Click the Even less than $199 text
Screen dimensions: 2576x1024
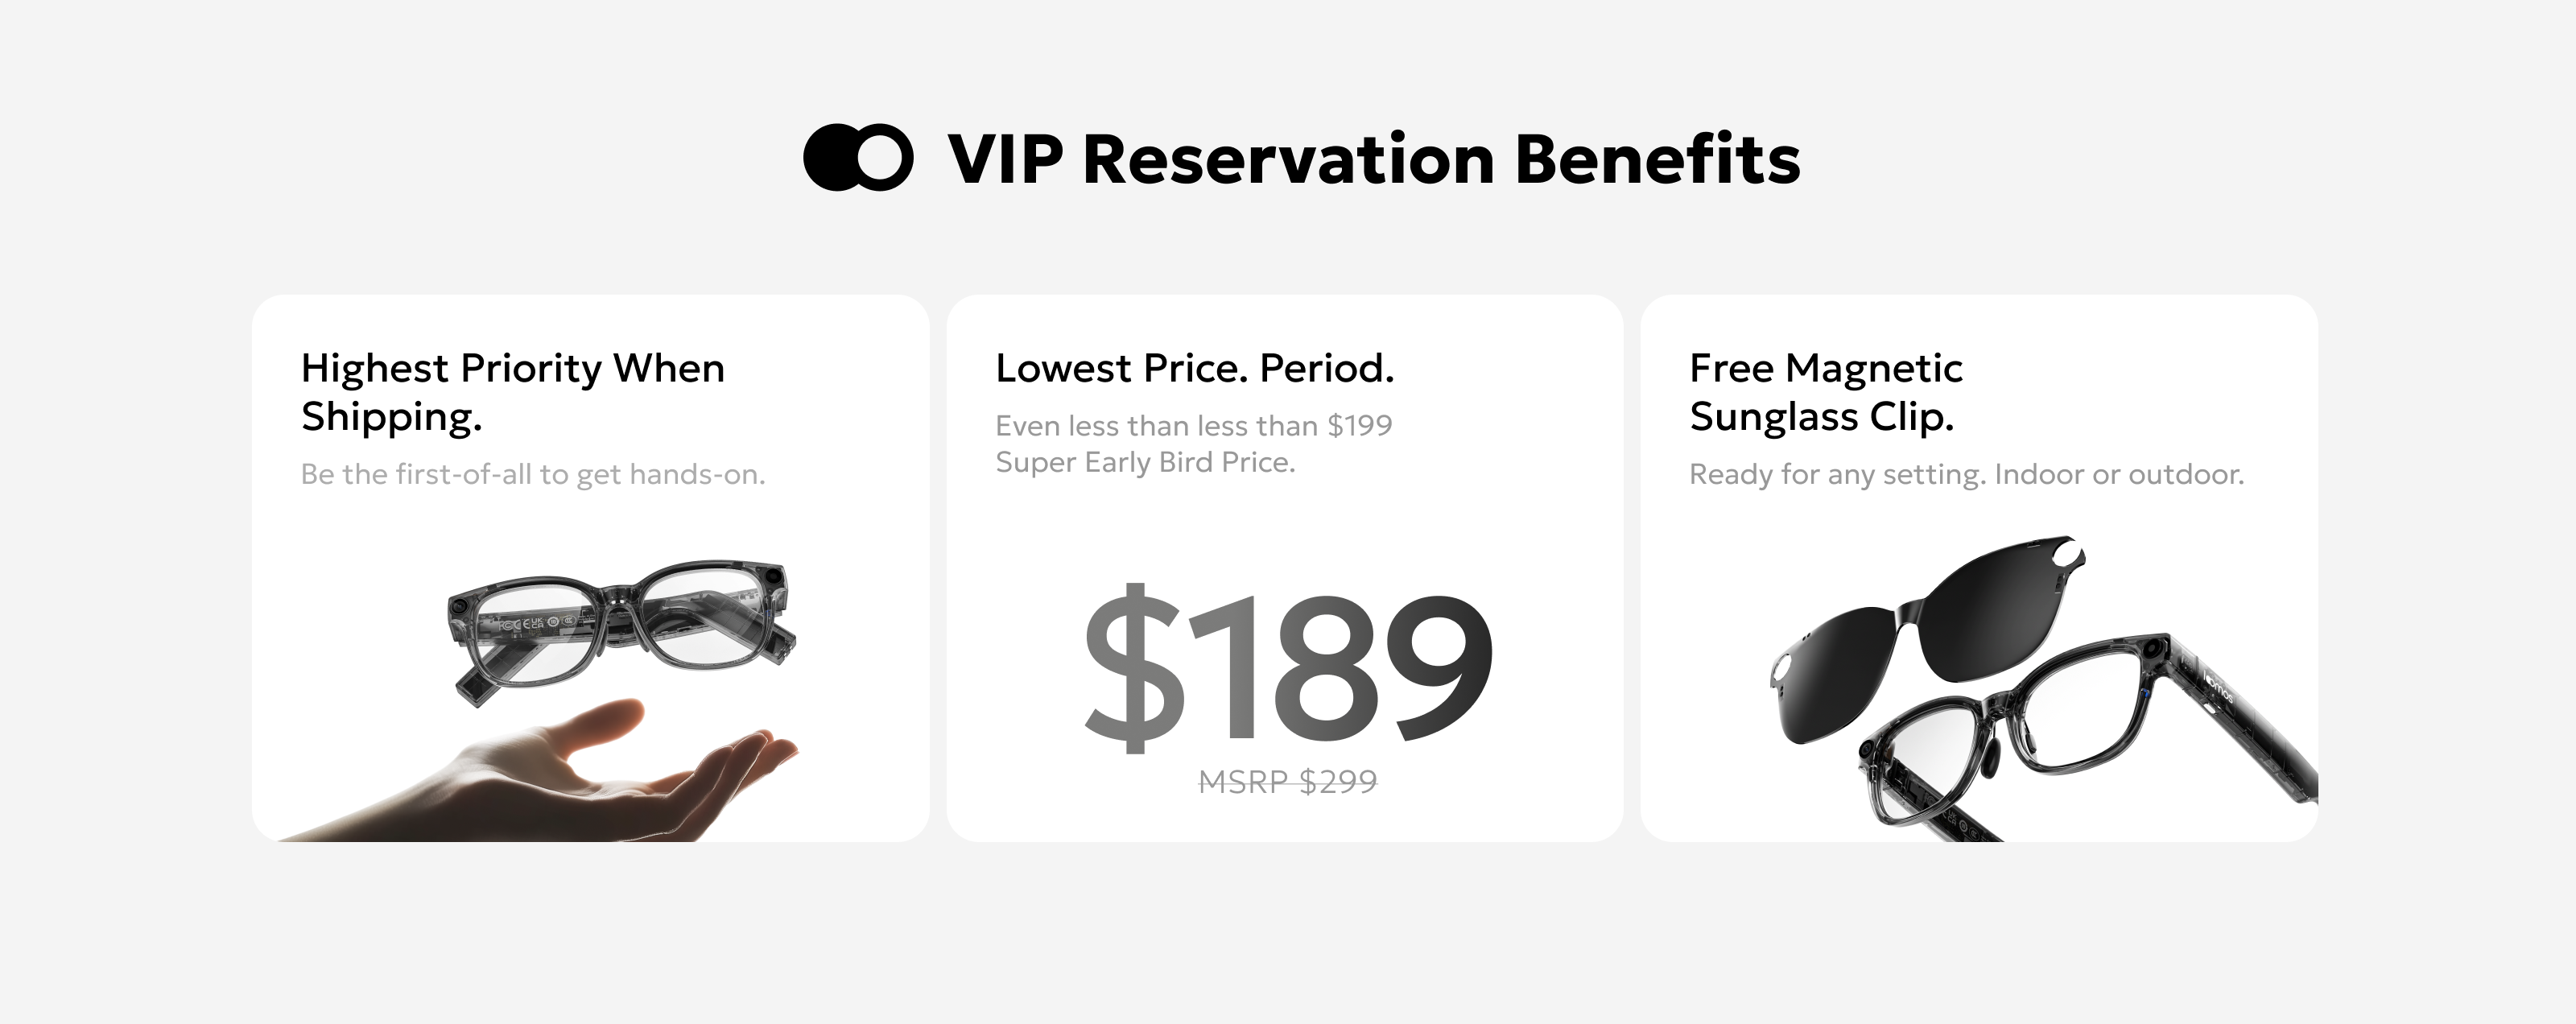pyautogui.click(x=1193, y=426)
